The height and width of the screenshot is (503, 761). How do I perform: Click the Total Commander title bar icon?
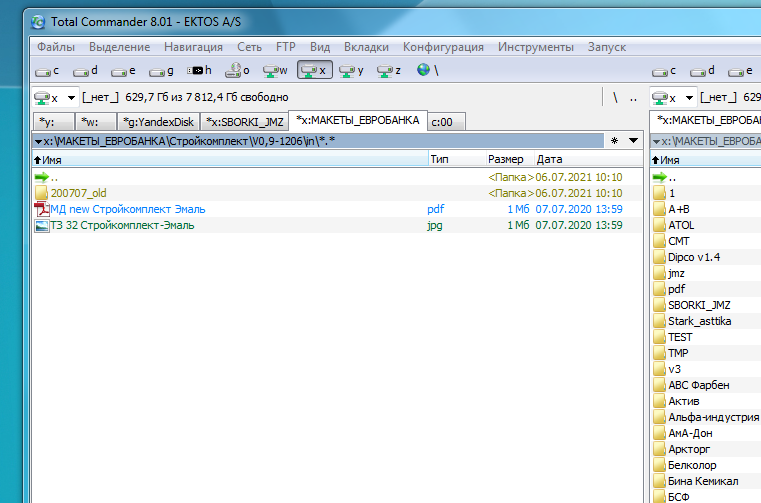click(38, 22)
